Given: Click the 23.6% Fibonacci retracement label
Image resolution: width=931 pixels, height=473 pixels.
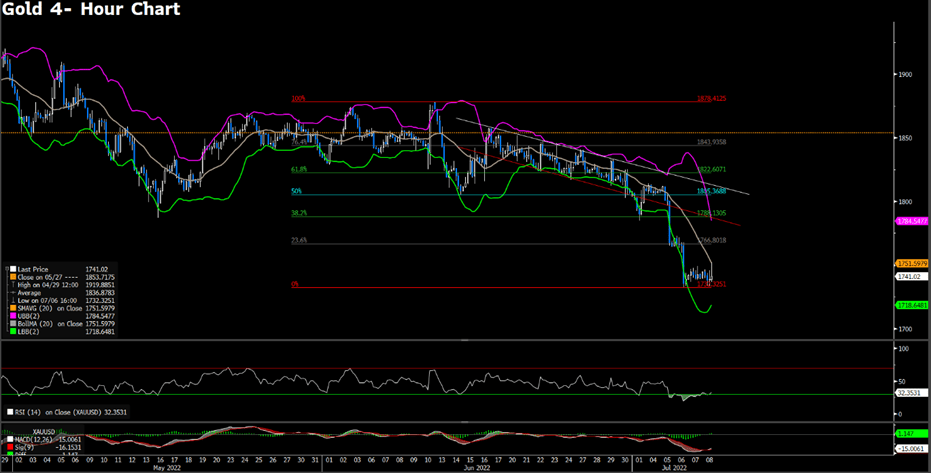Looking at the screenshot, I should click(299, 241).
